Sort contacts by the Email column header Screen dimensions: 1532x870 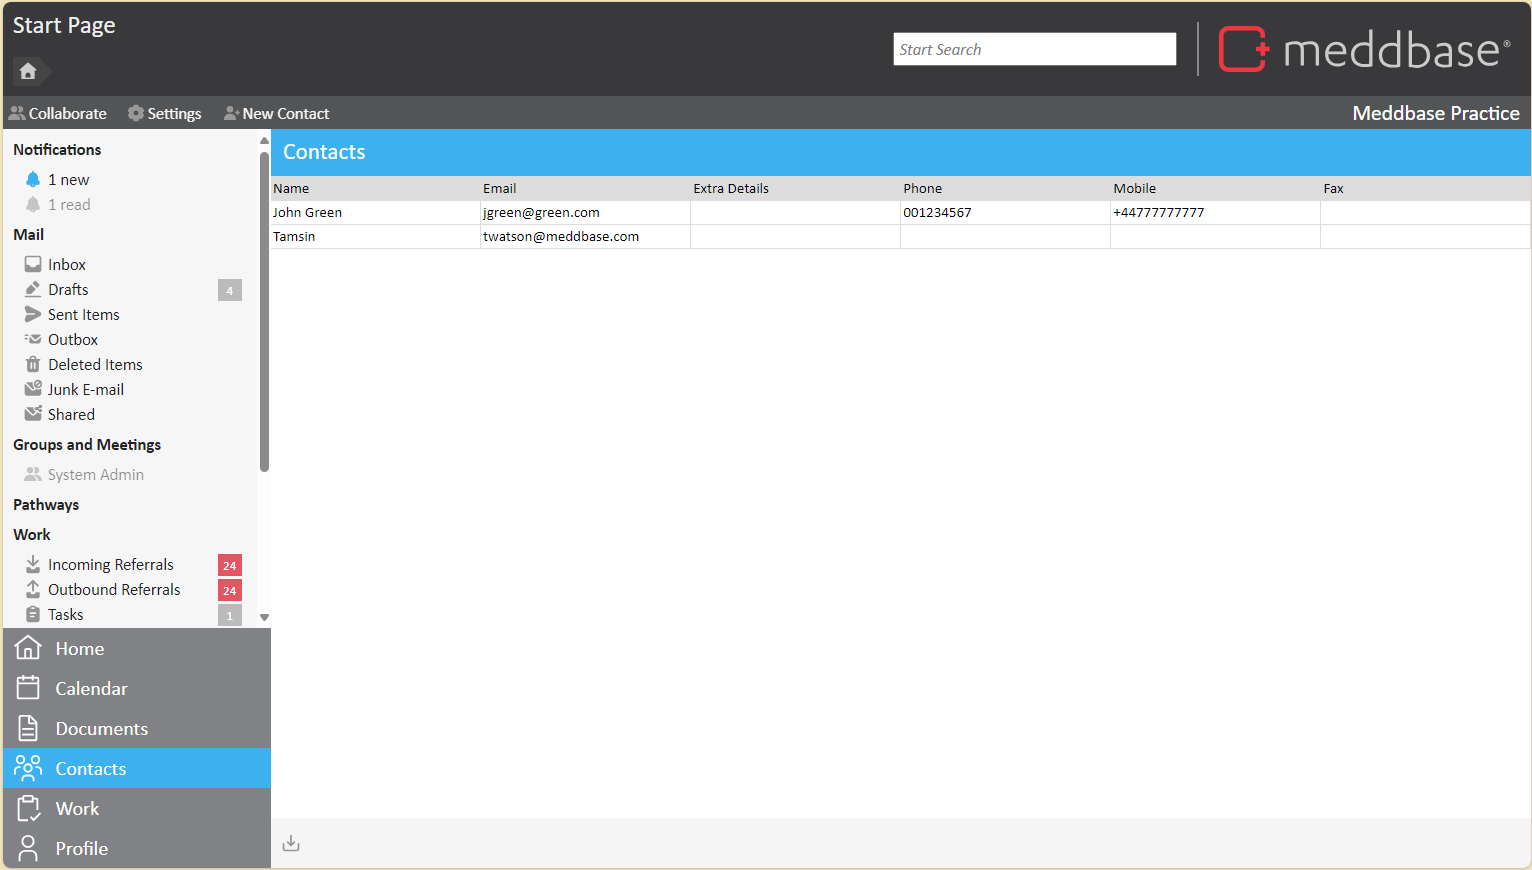(x=499, y=189)
